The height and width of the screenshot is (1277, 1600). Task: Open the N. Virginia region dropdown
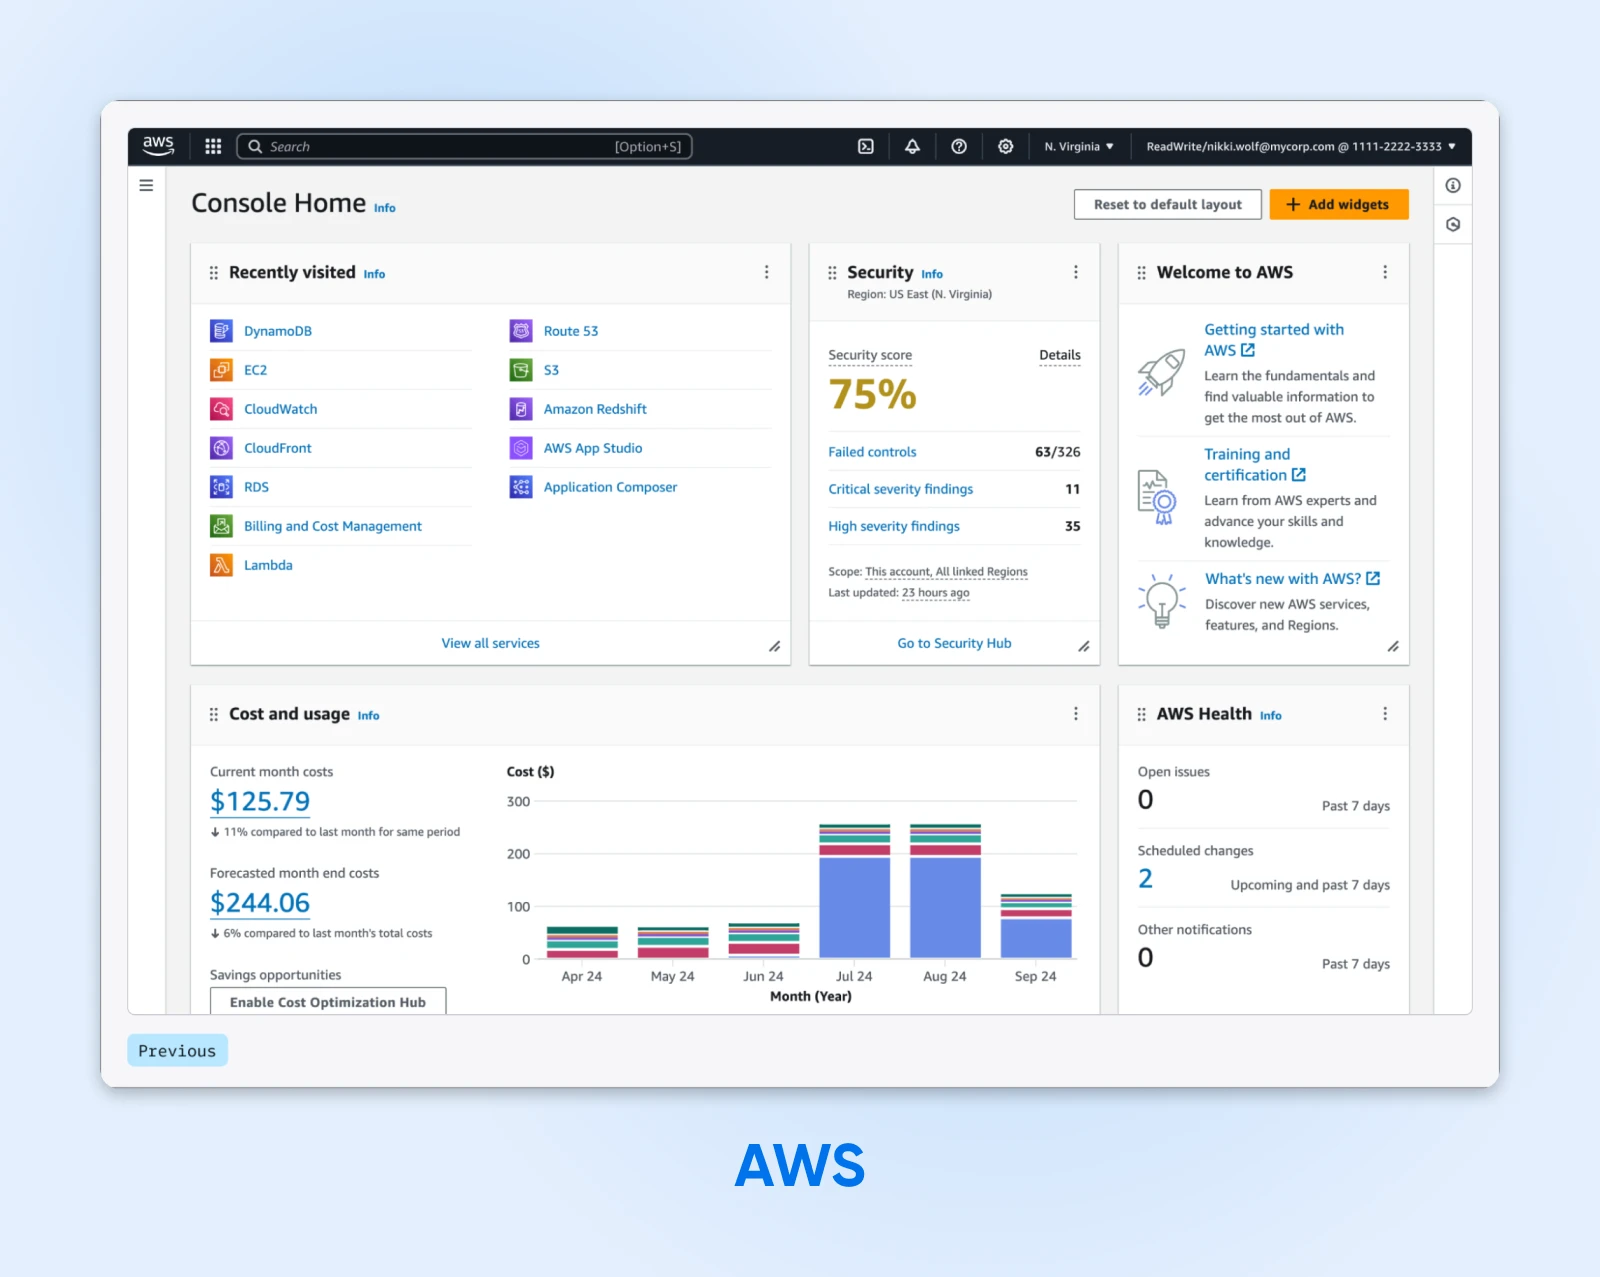pos(1078,147)
